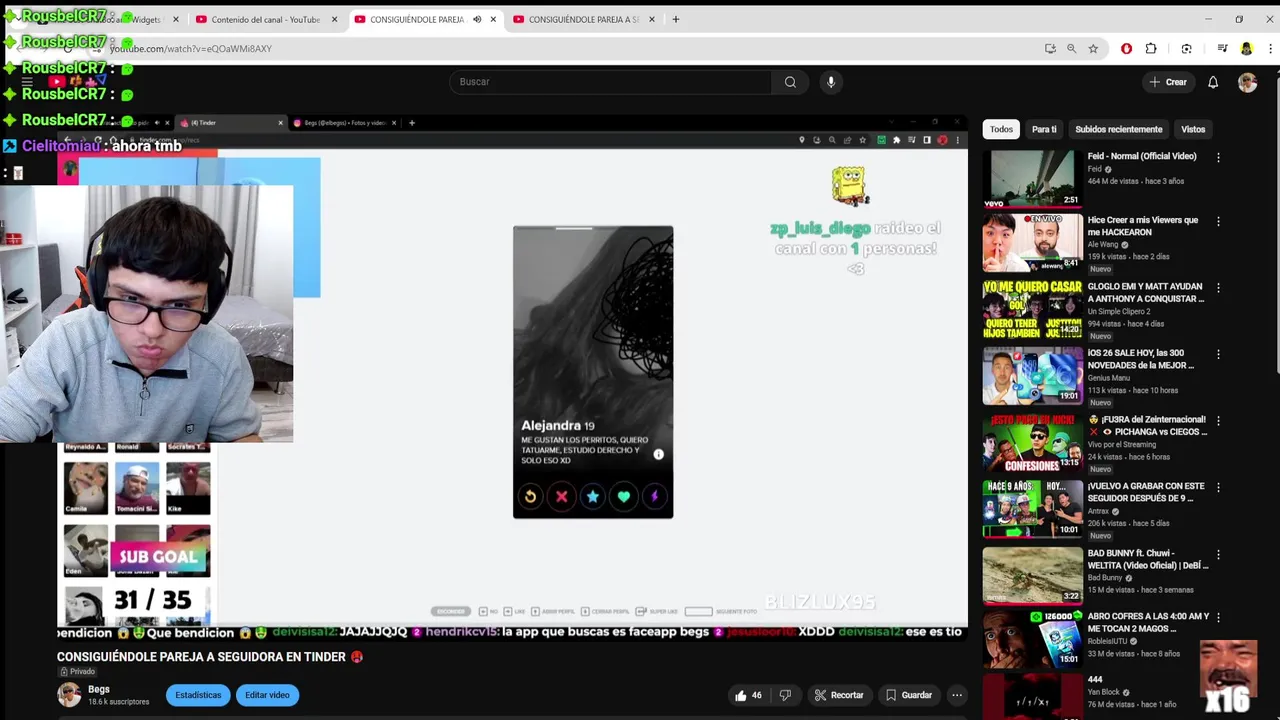Open options for BAD BUNNY WELTITA video
Image resolution: width=1280 pixels, height=720 pixels.
(1218, 554)
